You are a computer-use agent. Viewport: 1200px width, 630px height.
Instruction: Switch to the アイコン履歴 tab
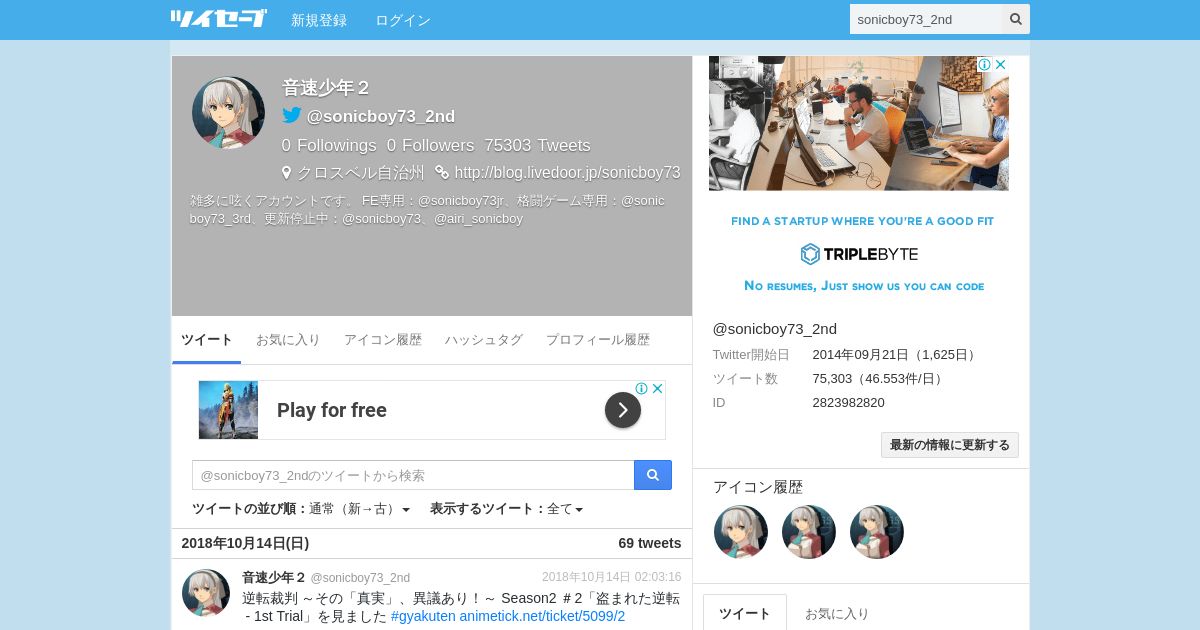point(383,340)
